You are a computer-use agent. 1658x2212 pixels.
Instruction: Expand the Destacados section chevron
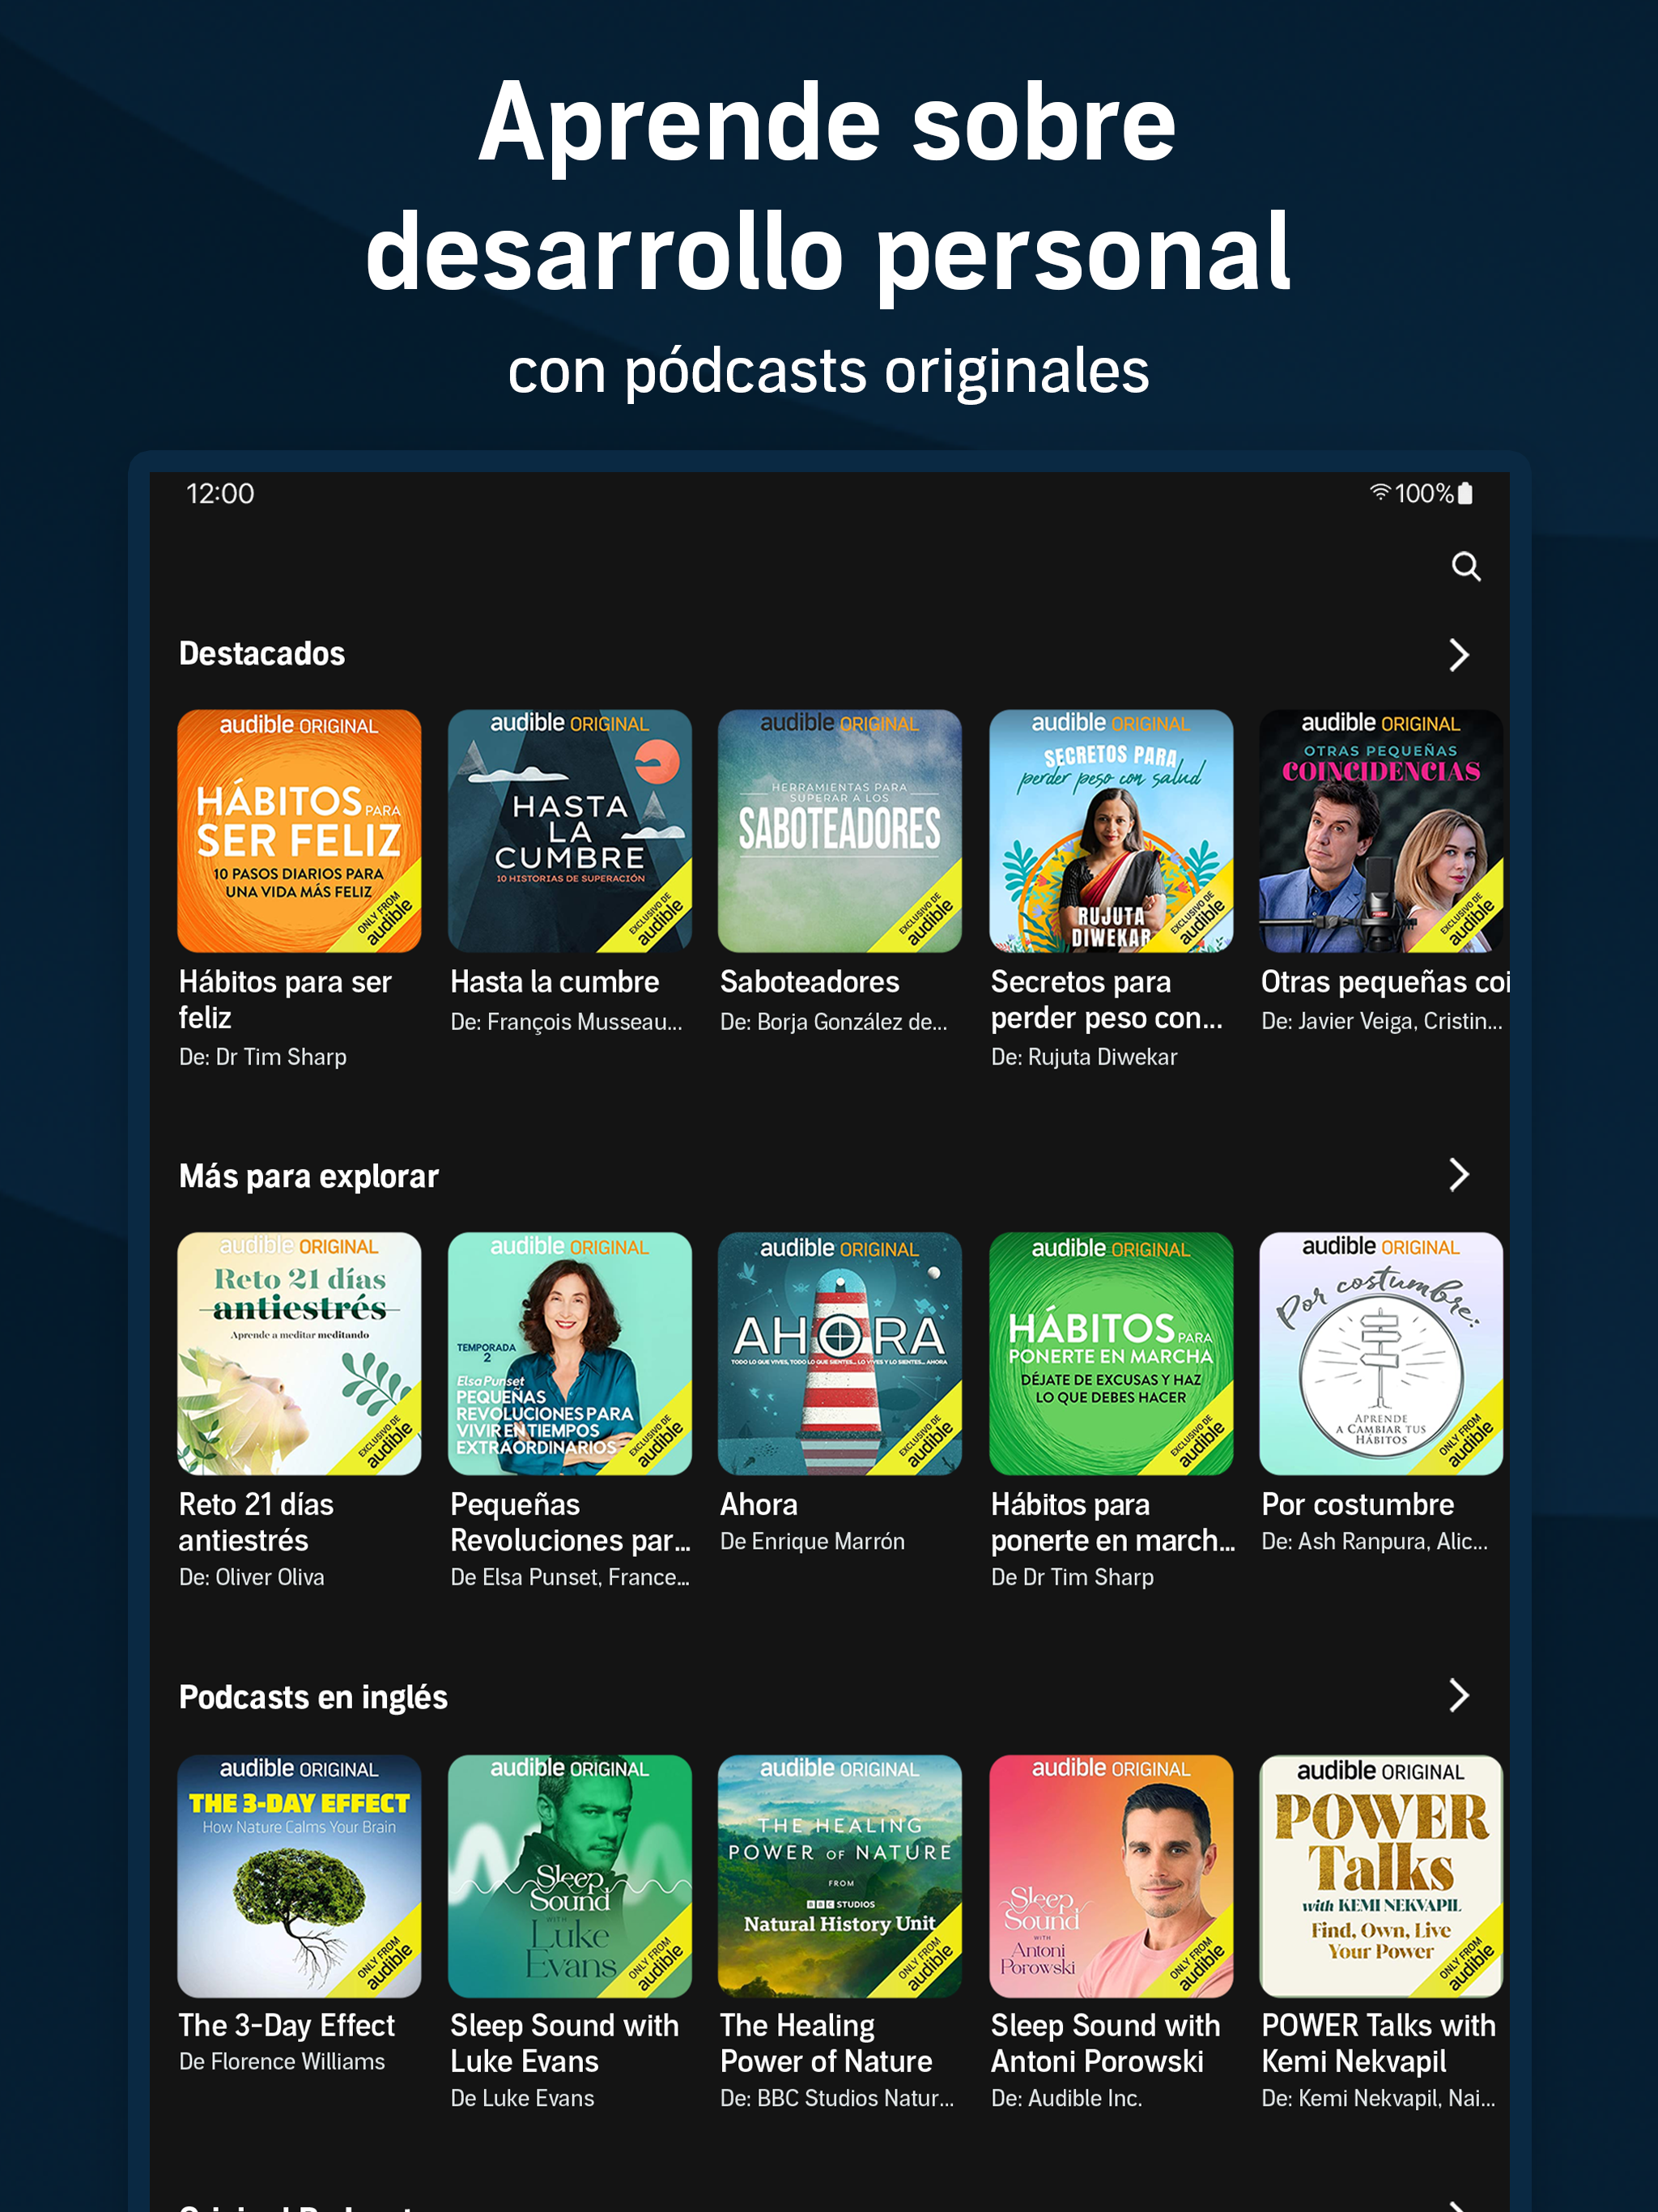1459,655
